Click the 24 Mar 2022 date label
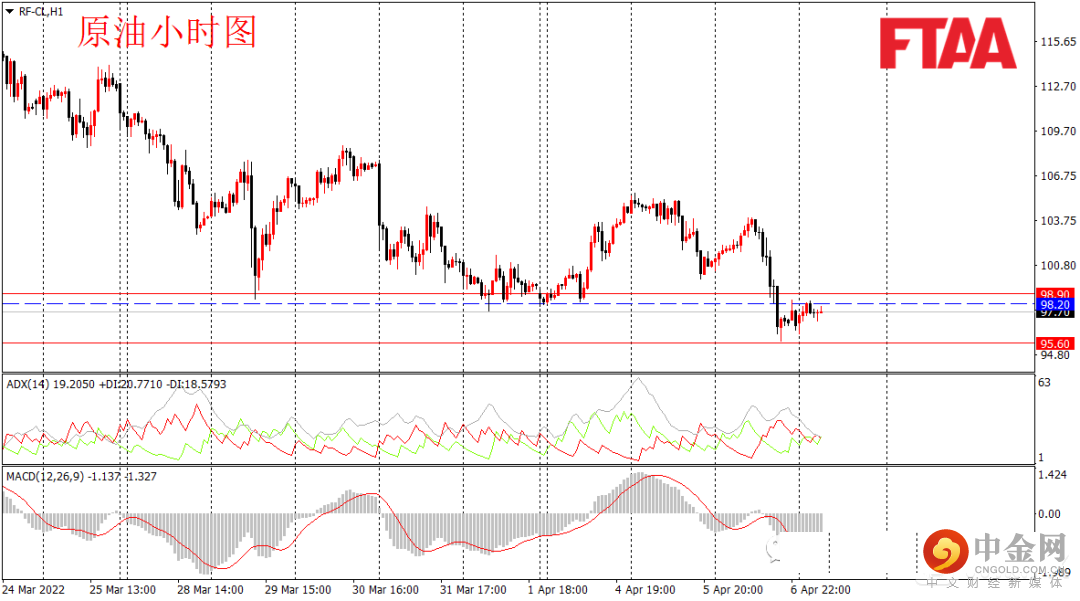Image resolution: width=1080 pixels, height=601 pixels. pos(34,590)
